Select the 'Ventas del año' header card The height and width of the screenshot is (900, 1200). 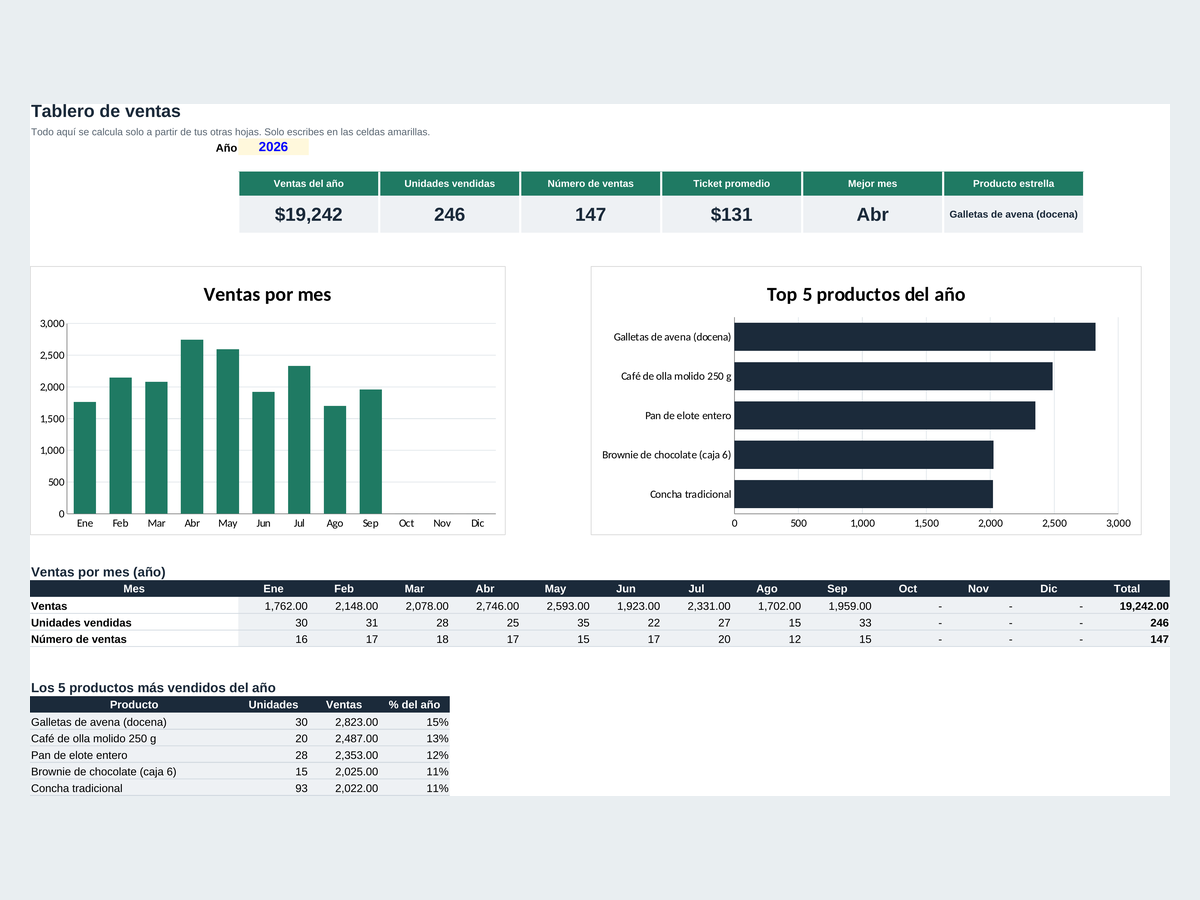coord(309,184)
